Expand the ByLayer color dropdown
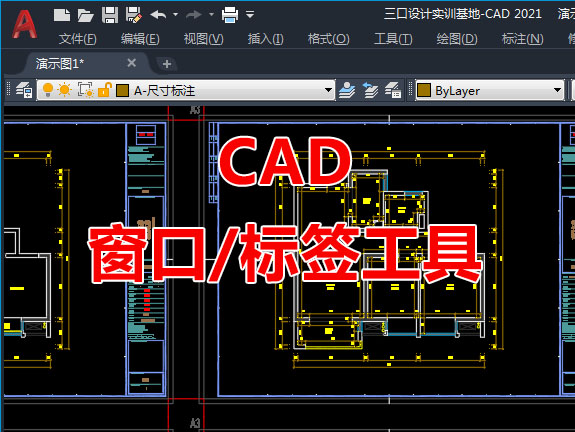 pos(557,90)
